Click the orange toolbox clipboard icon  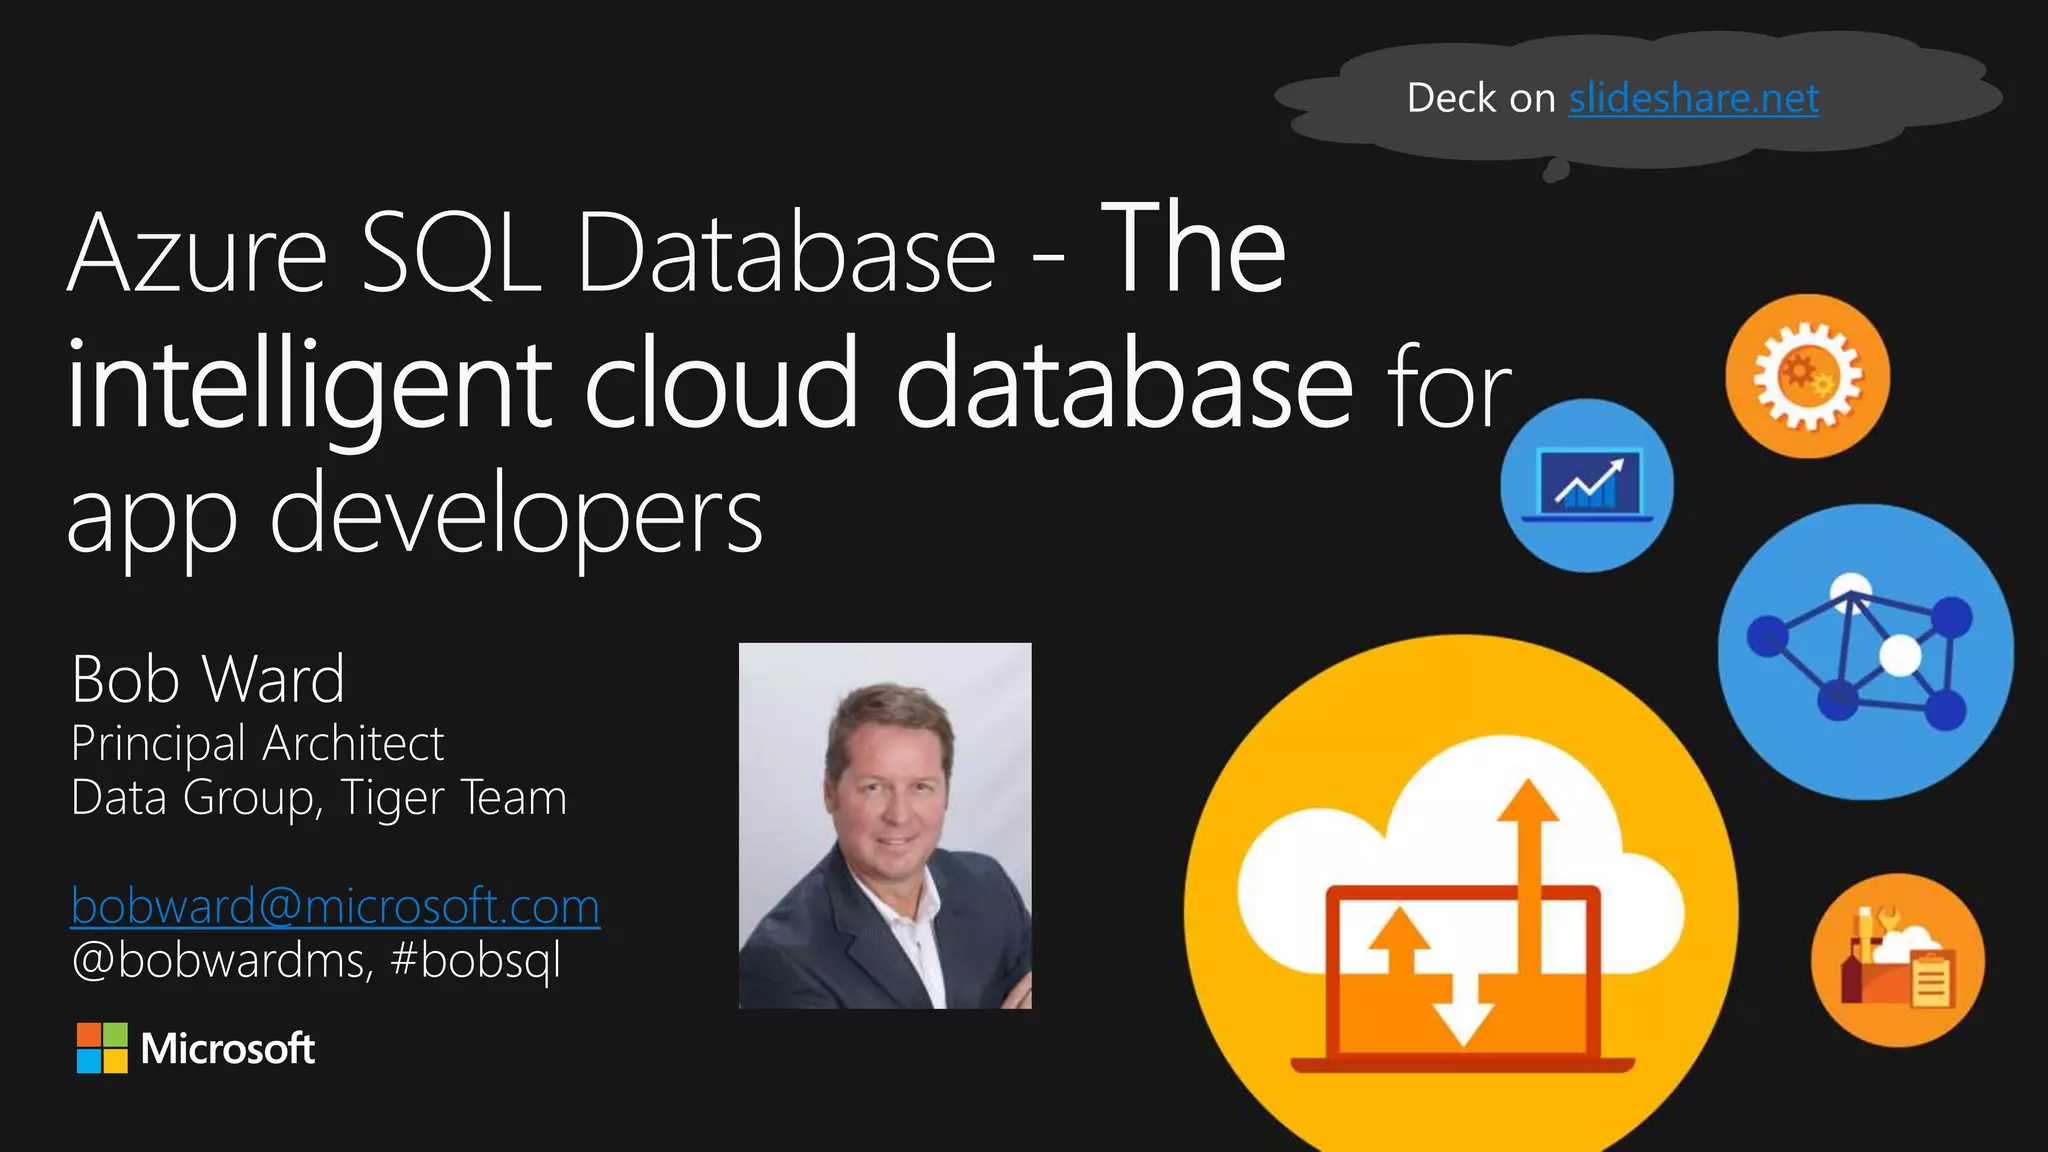1897,960
